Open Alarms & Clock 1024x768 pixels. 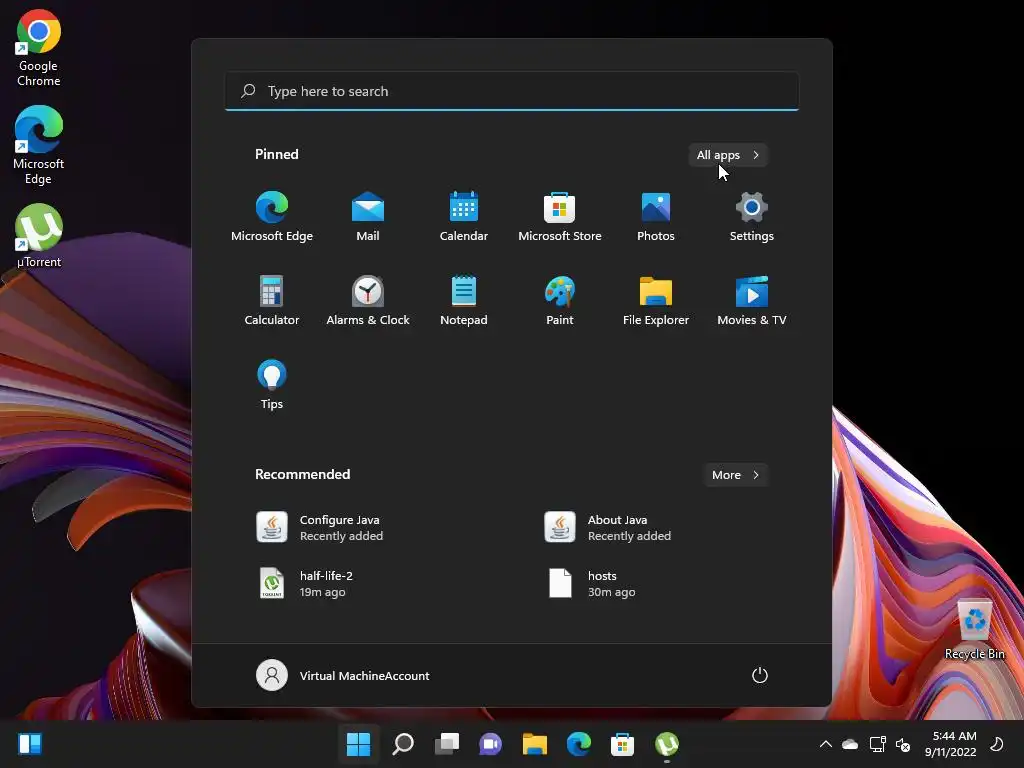[368, 300]
